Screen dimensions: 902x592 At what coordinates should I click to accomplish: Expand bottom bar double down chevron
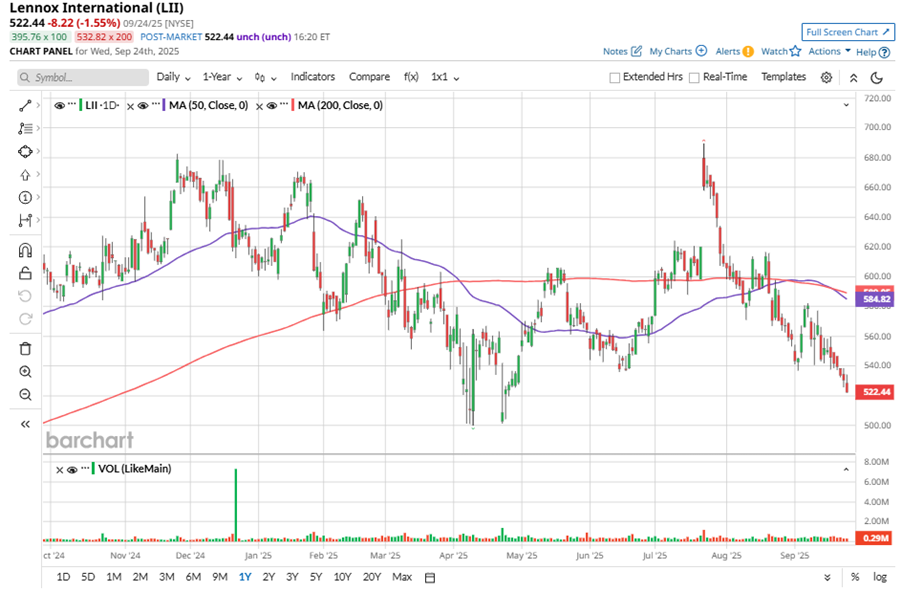(x=827, y=577)
